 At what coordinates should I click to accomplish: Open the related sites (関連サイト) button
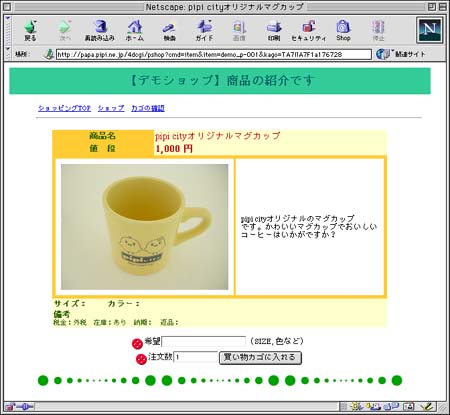click(401, 54)
